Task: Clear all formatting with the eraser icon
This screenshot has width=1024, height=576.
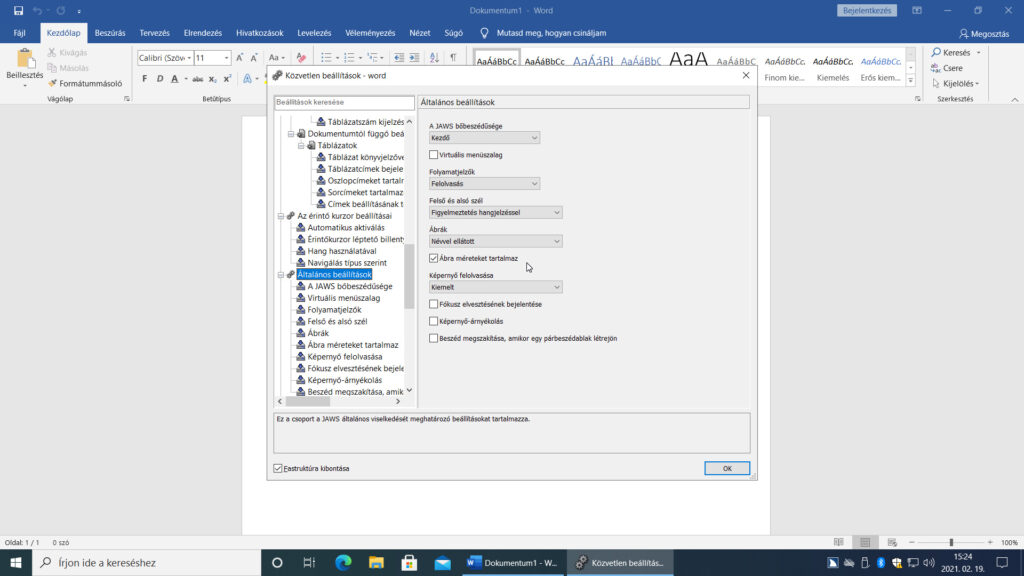Action: (301, 58)
